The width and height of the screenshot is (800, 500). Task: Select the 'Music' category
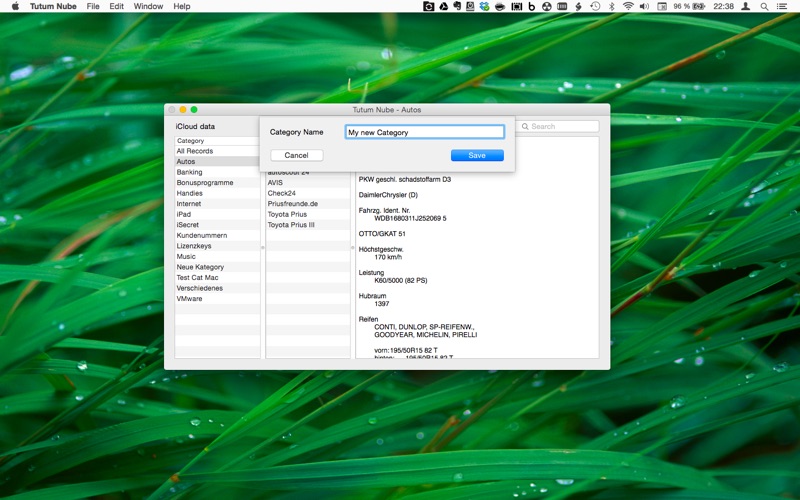[x=217, y=256]
